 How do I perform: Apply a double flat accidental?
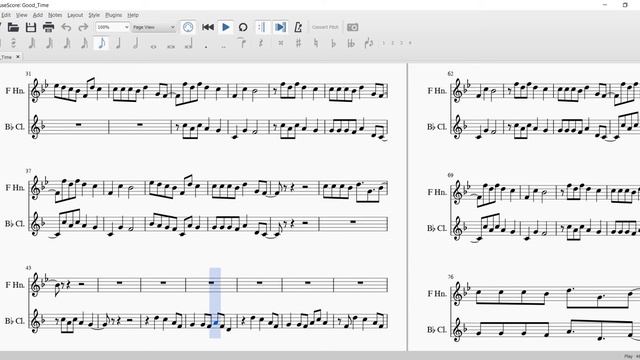pyautogui.click(x=351, y=43)
